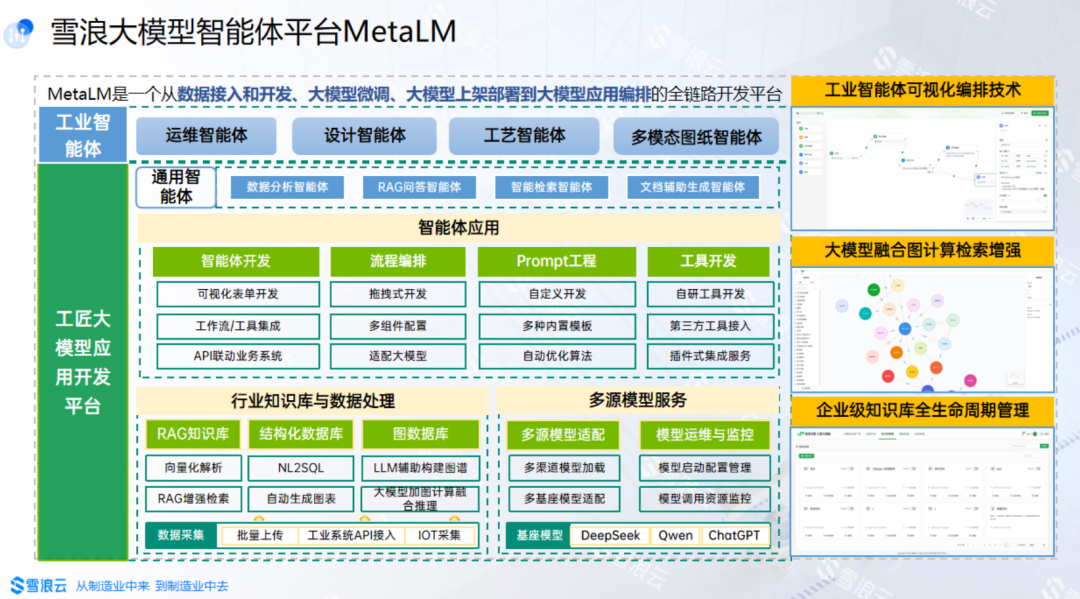Click the slogan 从制造业中来 到制造业中去
1080x599 pixels.
152,586
